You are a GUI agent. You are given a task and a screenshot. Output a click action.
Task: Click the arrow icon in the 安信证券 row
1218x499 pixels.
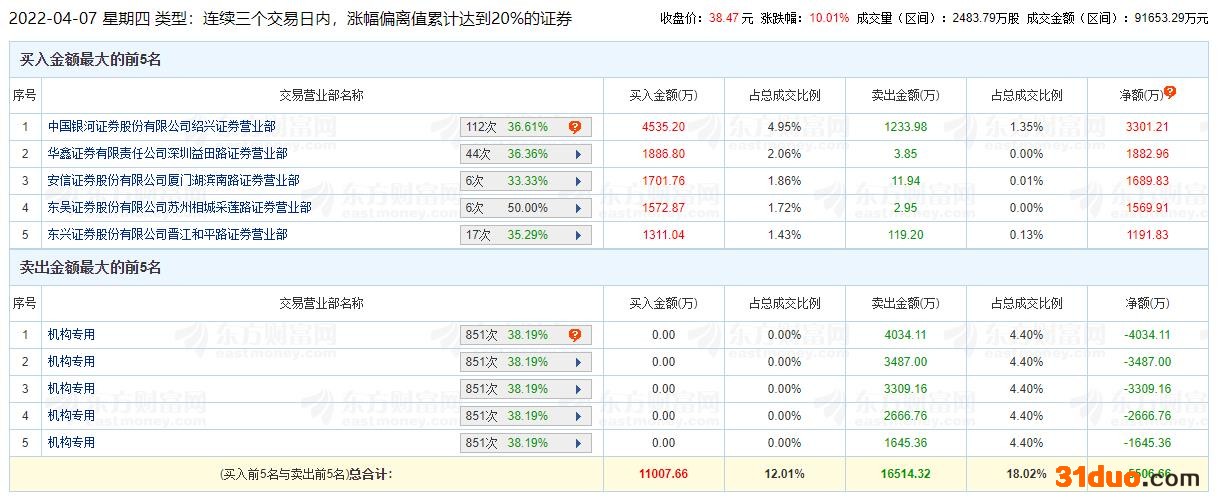point(578,181)
